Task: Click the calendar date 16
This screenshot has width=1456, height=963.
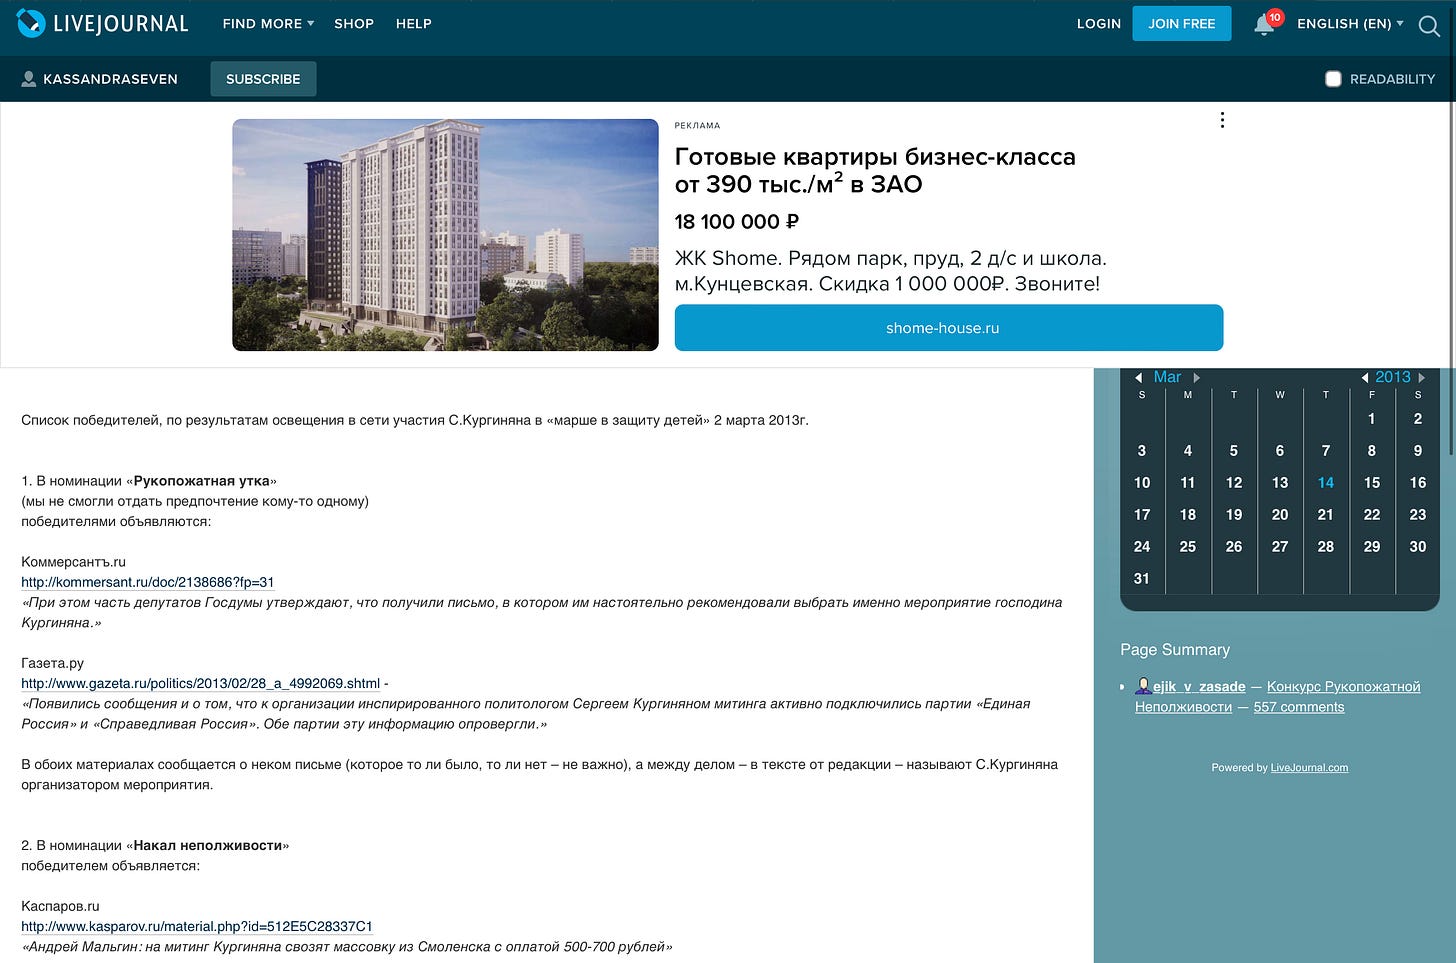Action: [1418, 483]
